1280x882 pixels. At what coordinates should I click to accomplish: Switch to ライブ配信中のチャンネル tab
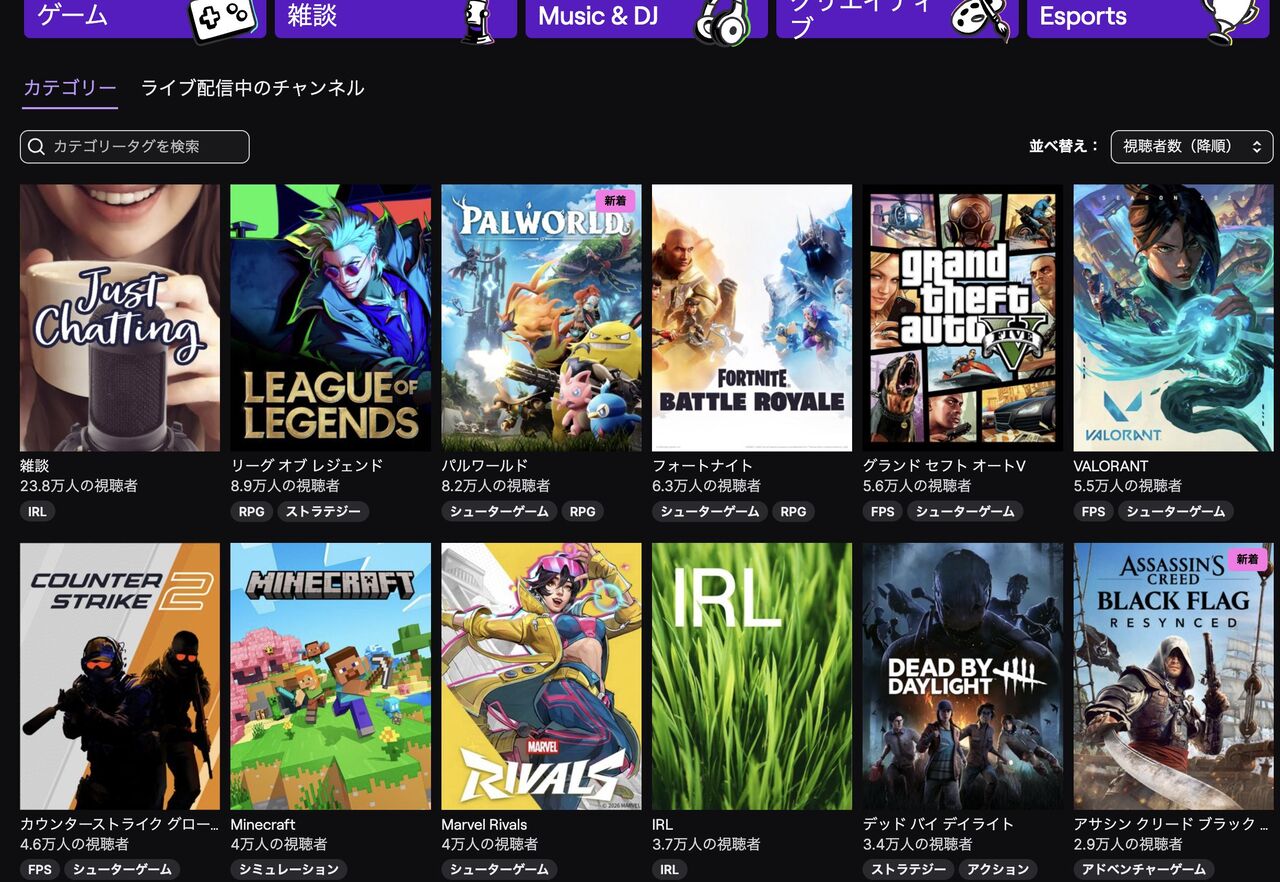tap(252, 88)
